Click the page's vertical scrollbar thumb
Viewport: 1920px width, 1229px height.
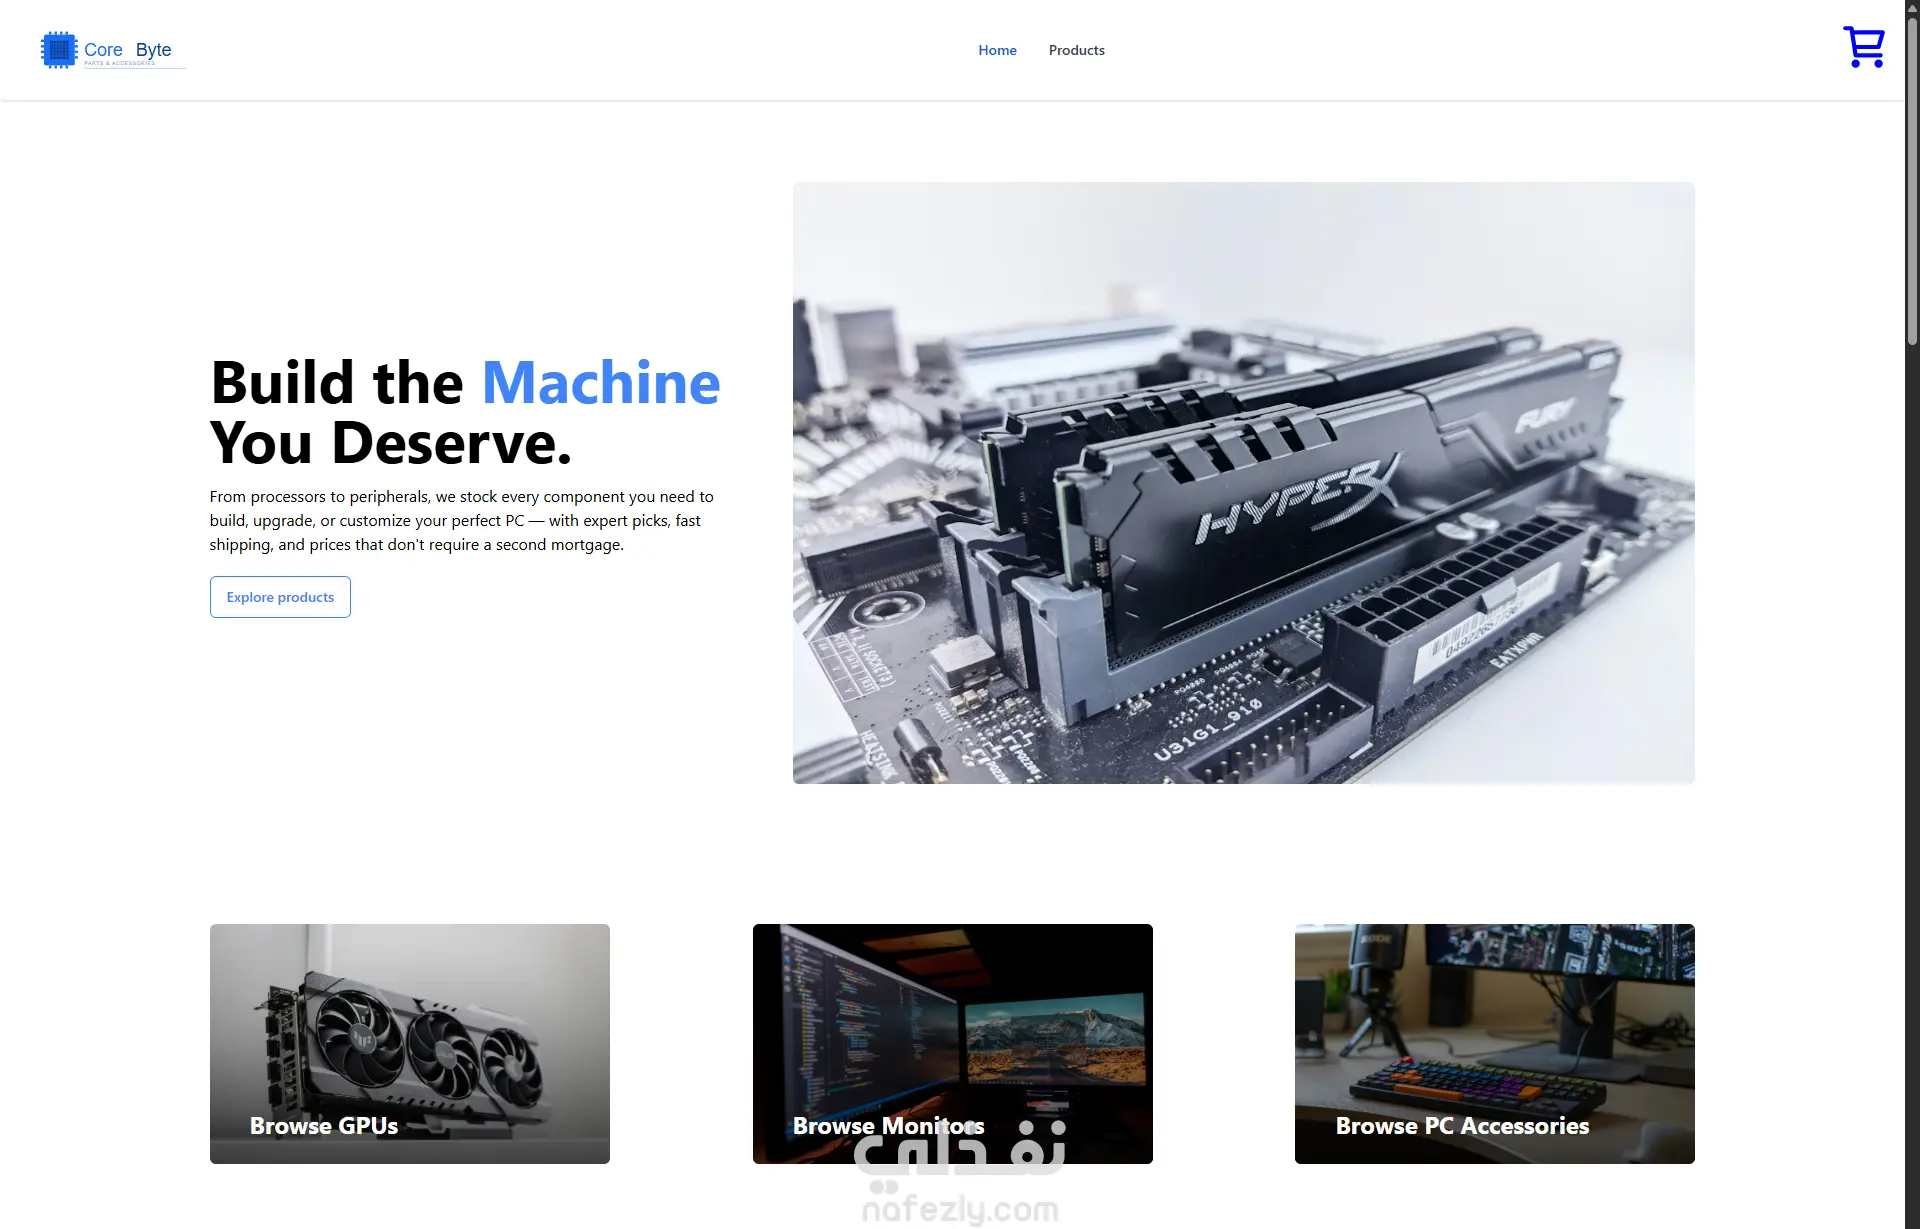1912,180
